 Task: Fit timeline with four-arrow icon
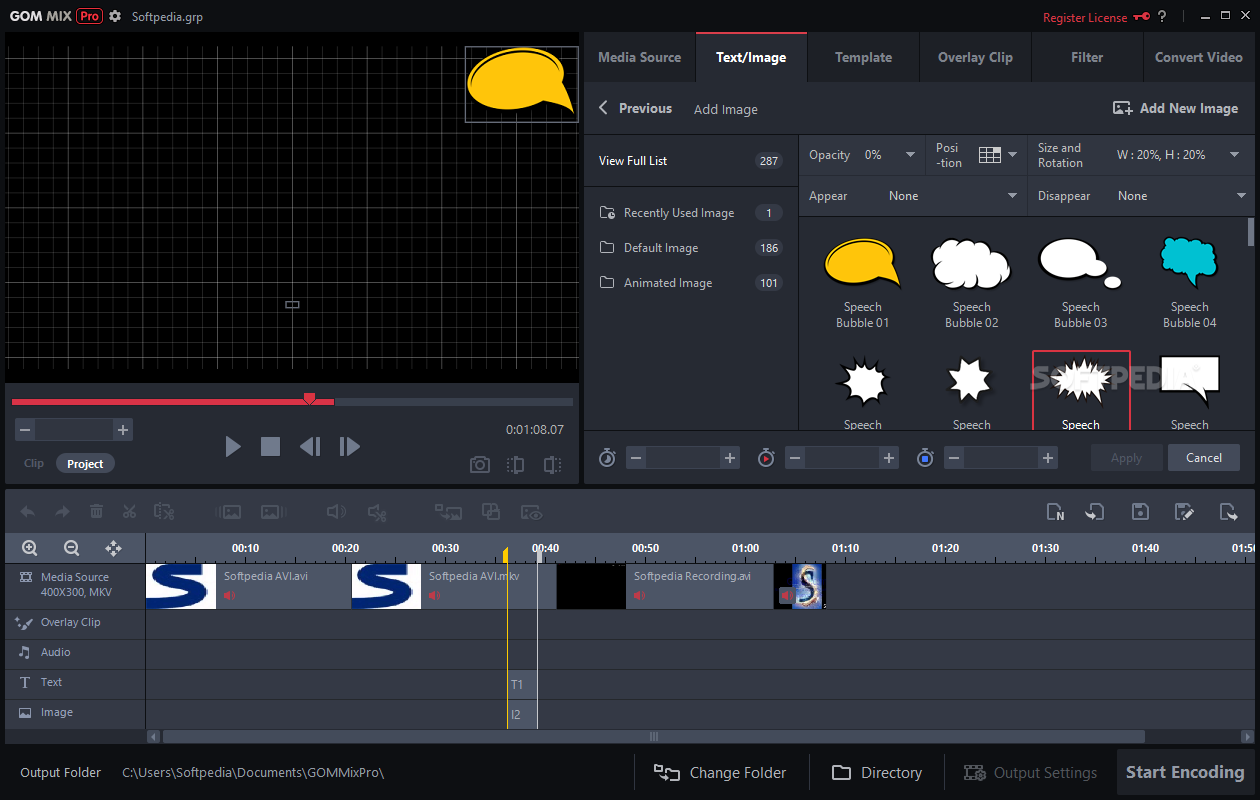click(113, 548)
